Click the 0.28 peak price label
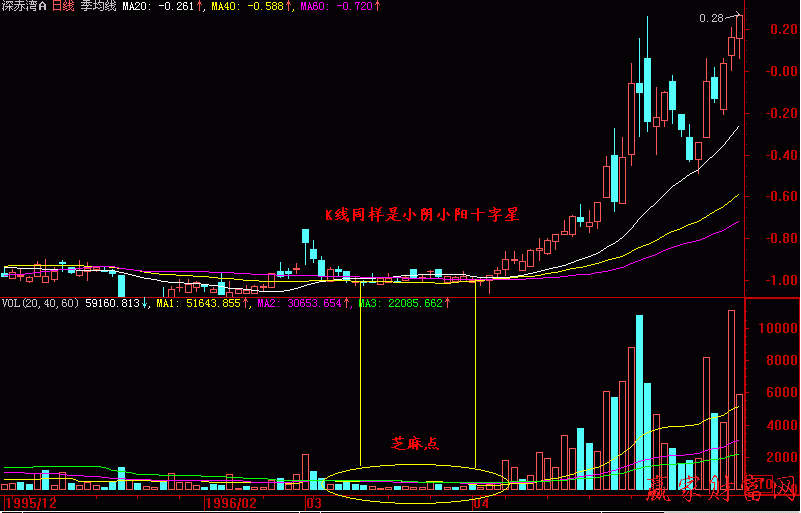801x513 pixels. tap(711, 18)
